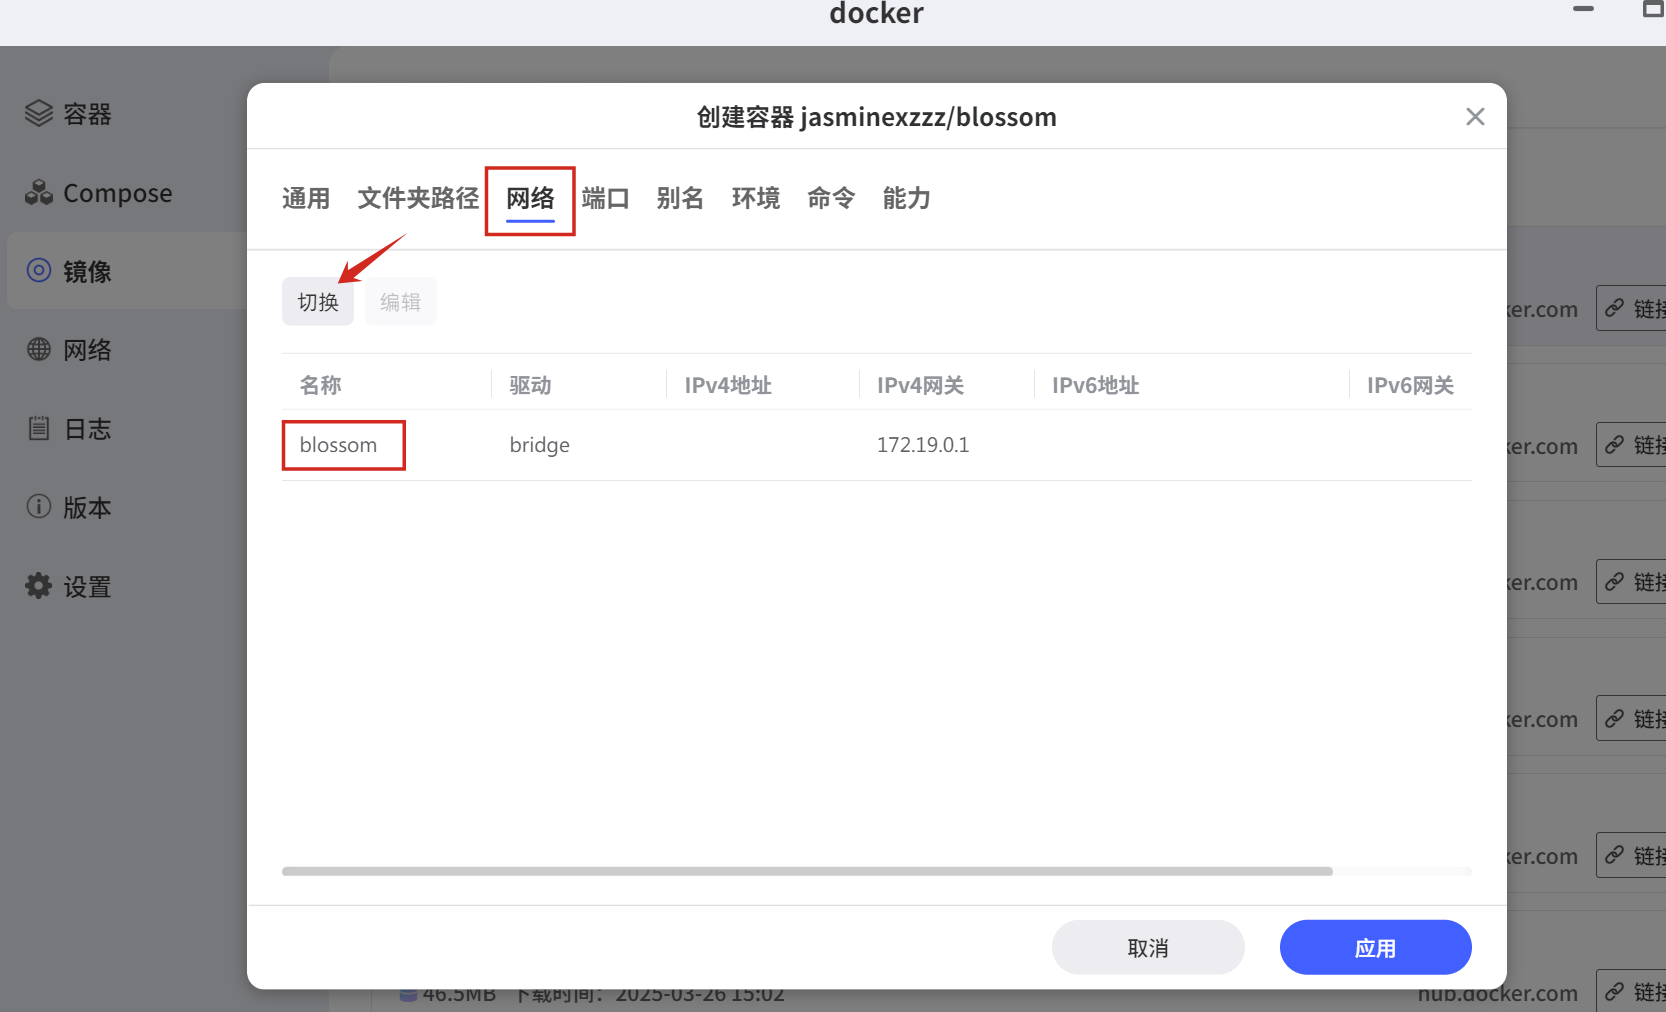Click the Network globe icon in sidebar

point(39,349)
